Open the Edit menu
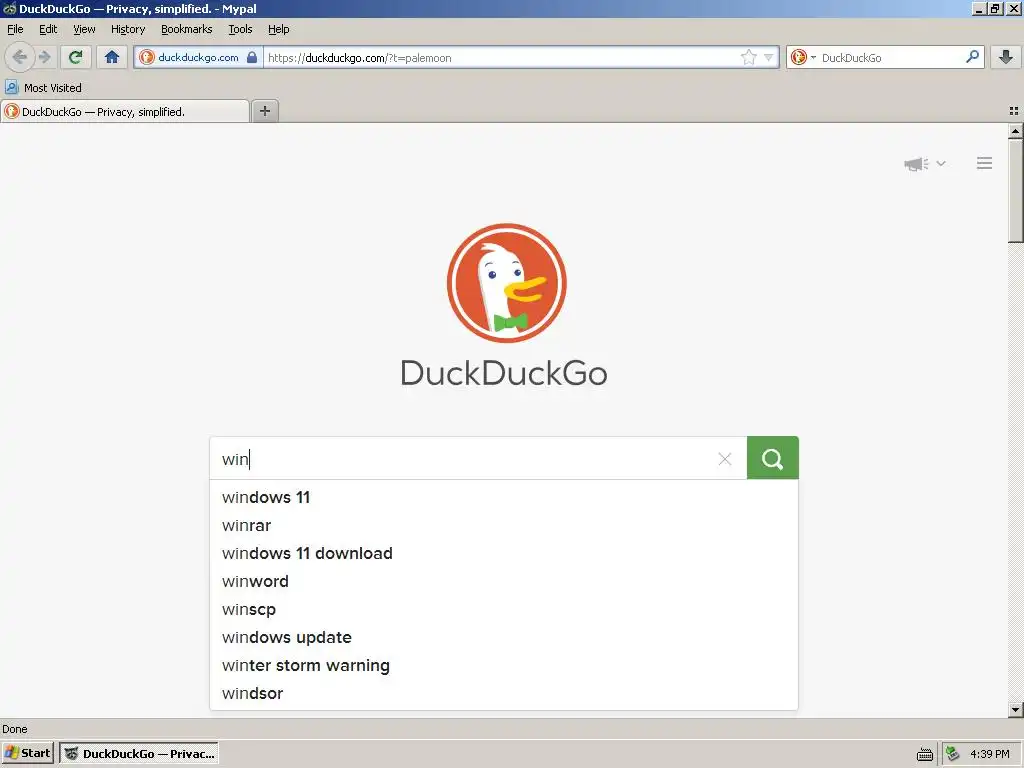 [48, 29]
